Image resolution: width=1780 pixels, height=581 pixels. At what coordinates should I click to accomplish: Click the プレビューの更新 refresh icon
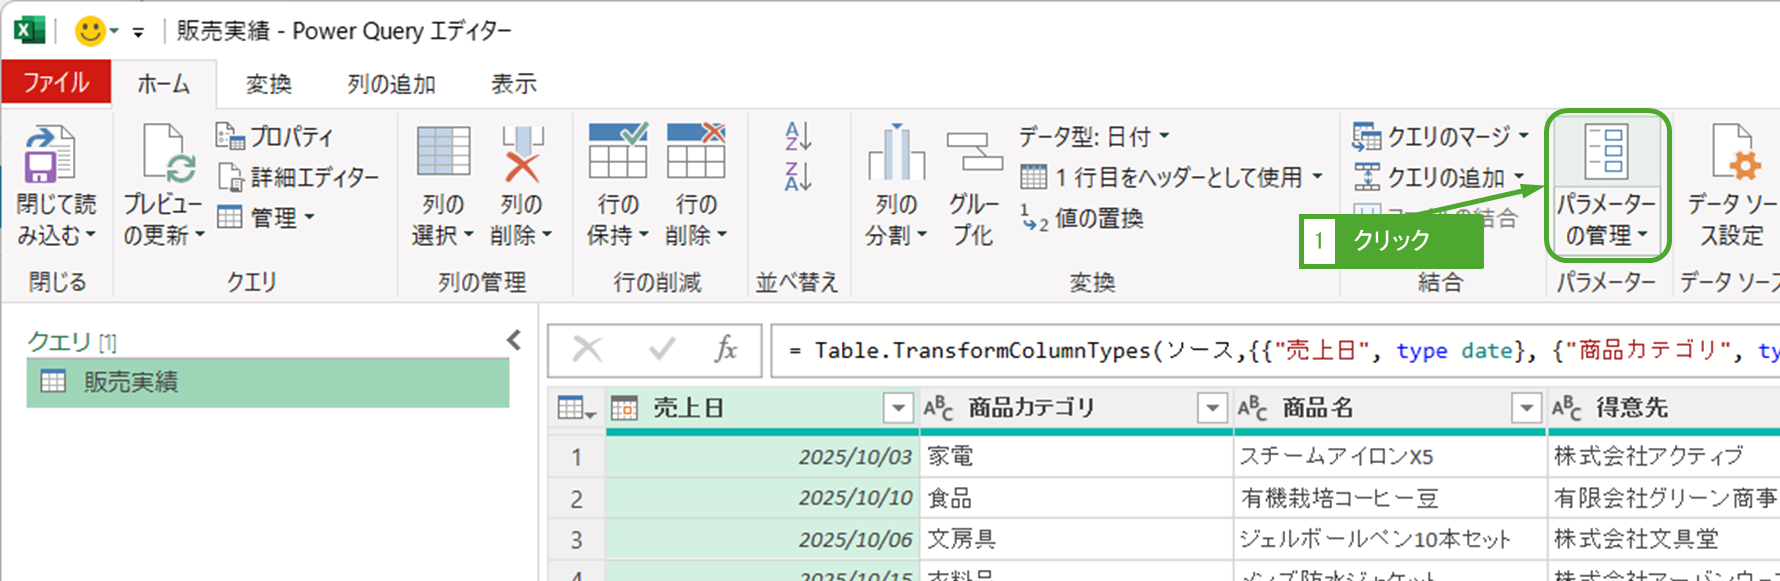coord(163,155)
